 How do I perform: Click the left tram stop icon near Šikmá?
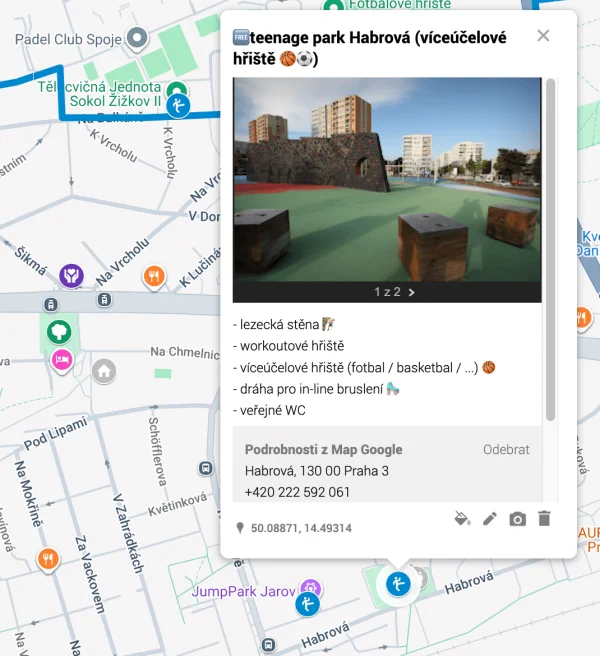[51, 305]
